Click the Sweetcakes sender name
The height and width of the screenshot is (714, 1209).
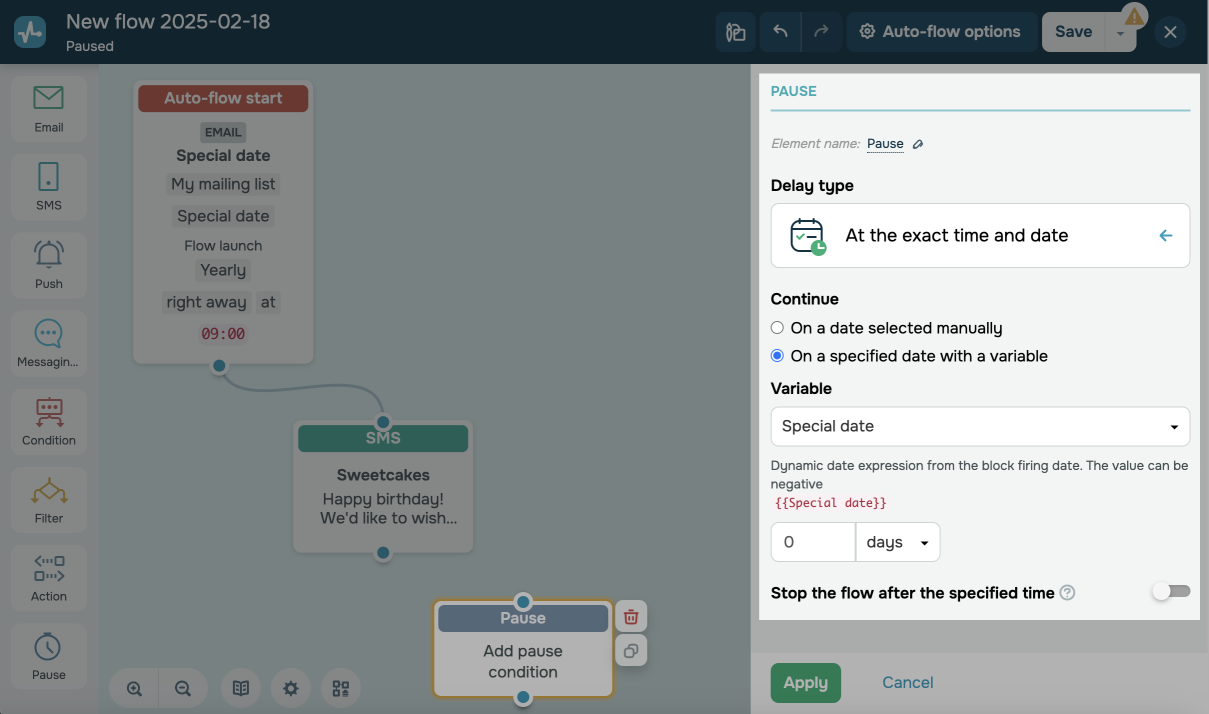383,475
